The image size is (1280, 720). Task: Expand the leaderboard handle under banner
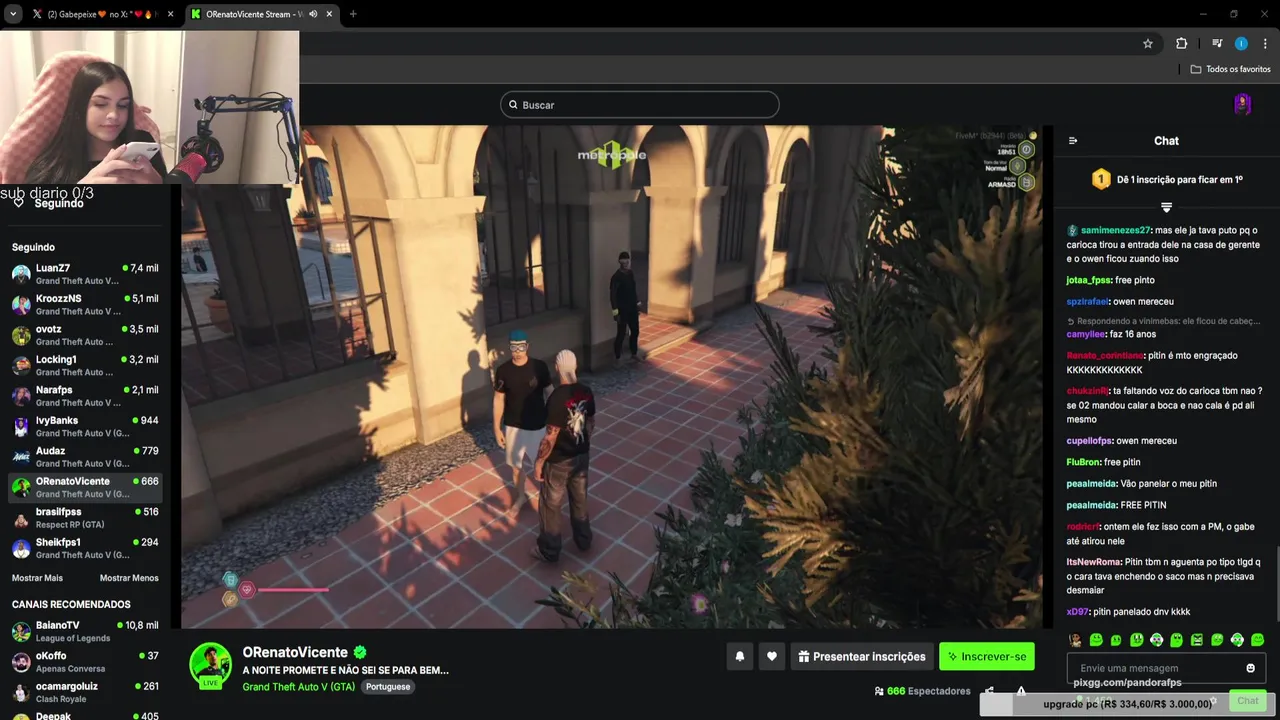pos(1166,207)
